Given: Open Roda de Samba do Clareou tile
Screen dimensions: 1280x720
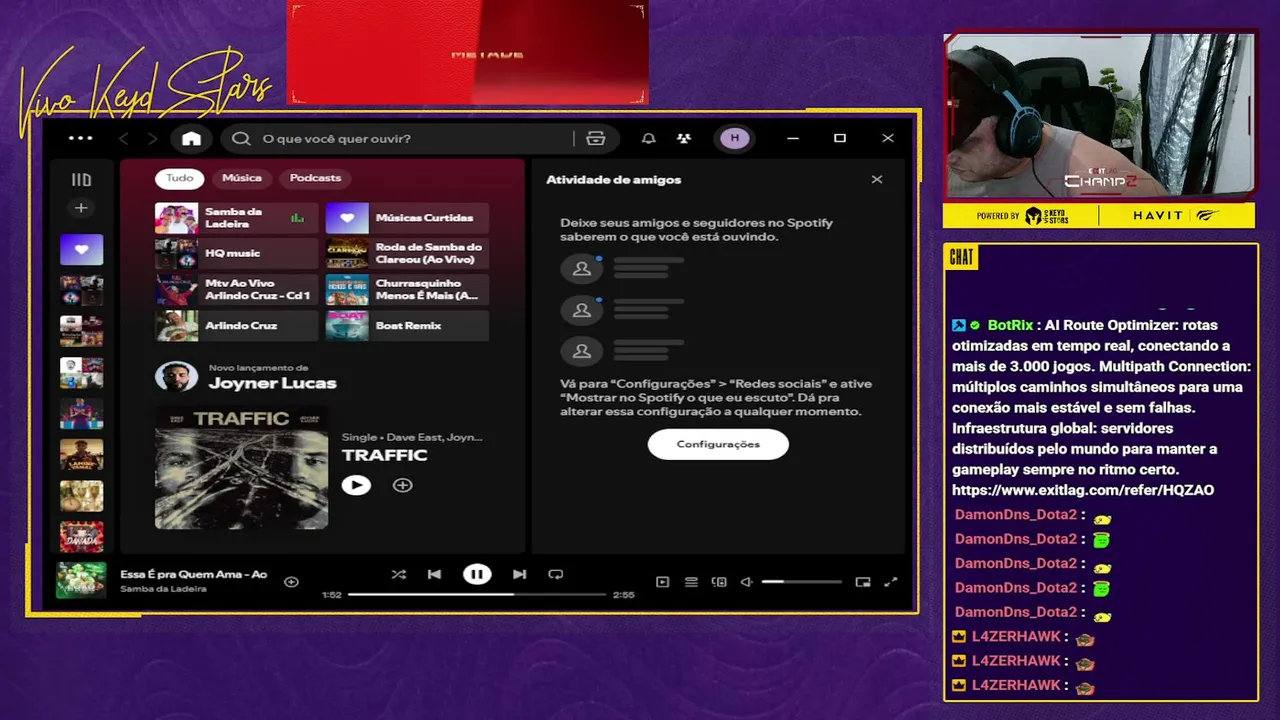Looking at the screenshot, I should pos(407,254).
